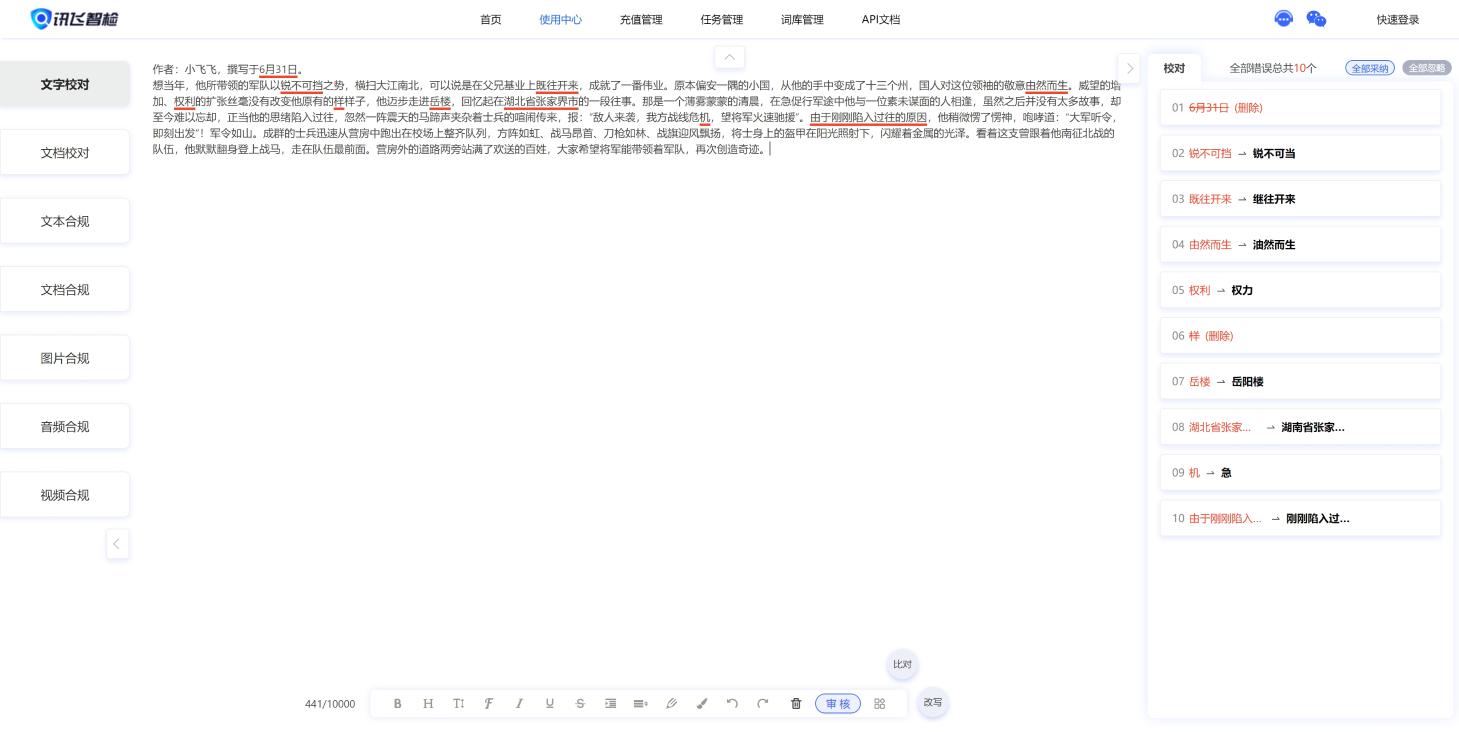This screenshot has width=1459, height=732.
Task: Collapse the left sidebar chevron
Action: coord(117,544)
